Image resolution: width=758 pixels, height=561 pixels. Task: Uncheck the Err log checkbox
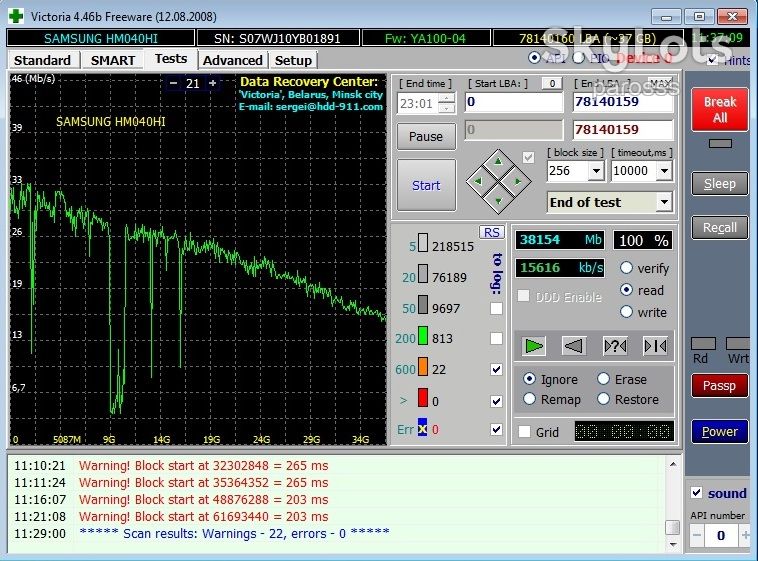pyautogui.click(x=496, y=429)
